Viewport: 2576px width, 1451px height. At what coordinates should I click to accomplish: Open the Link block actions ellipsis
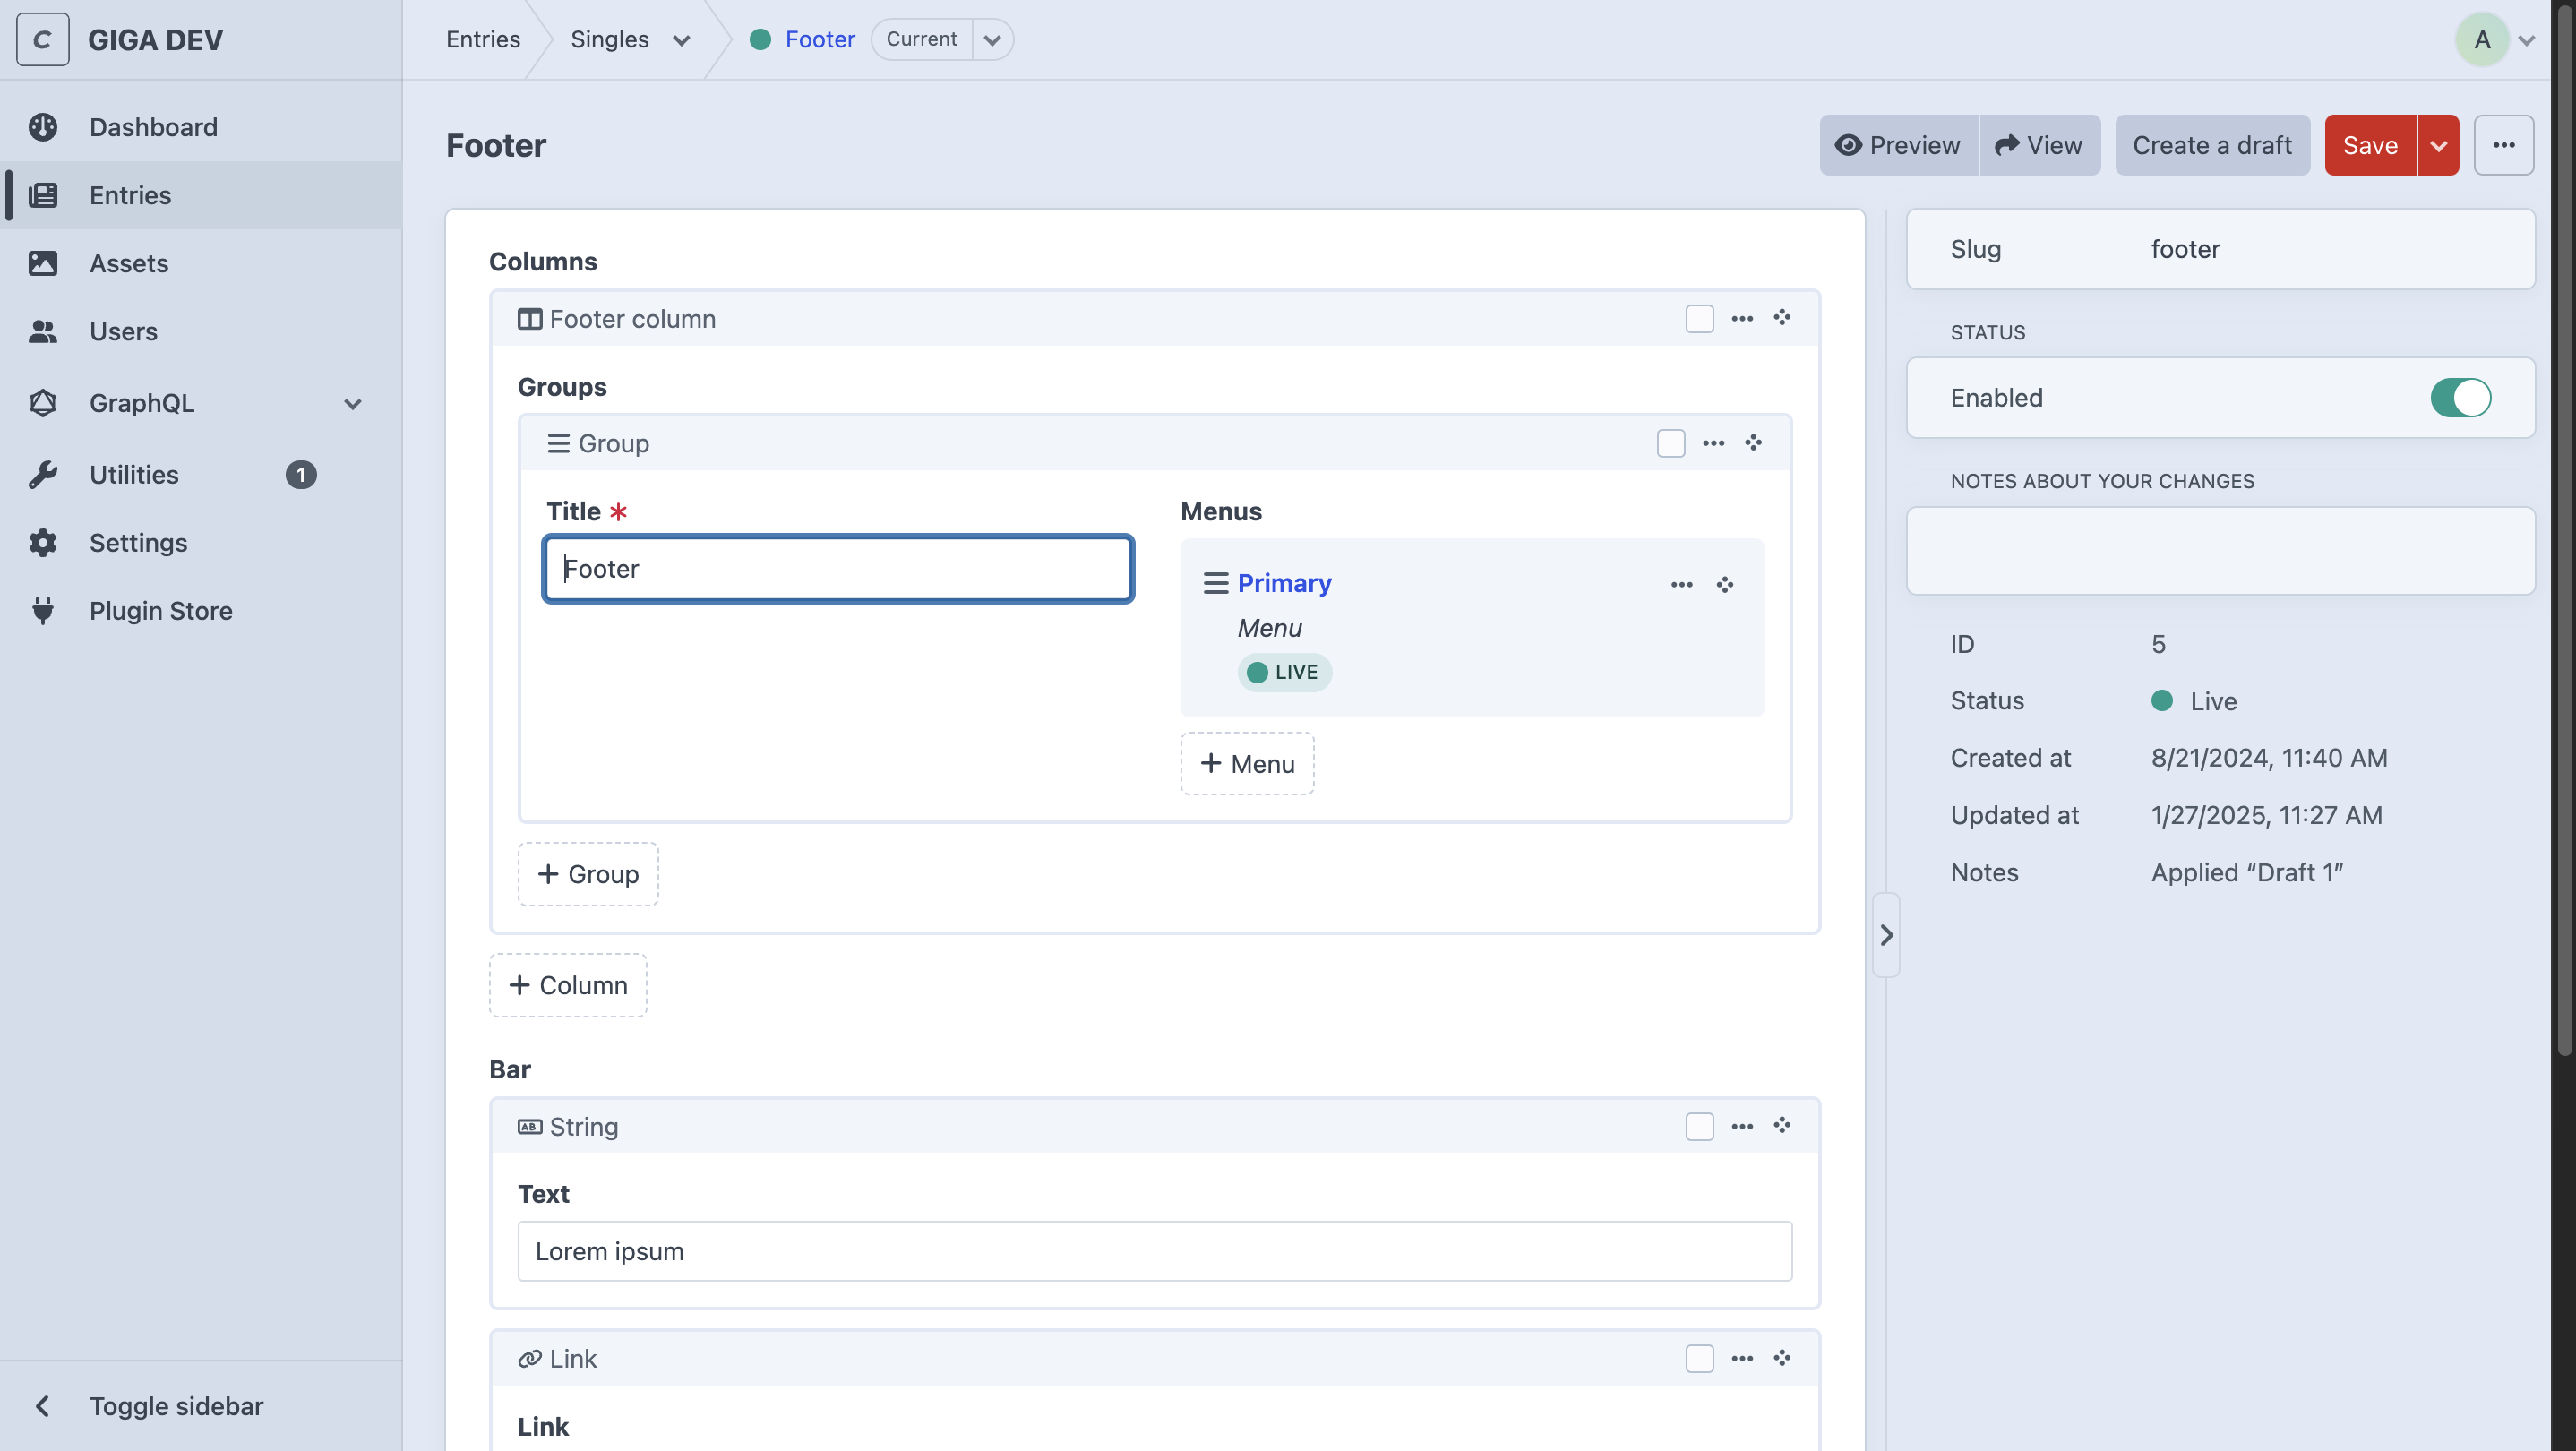pyautogui.click(x=1742, y=1358)
